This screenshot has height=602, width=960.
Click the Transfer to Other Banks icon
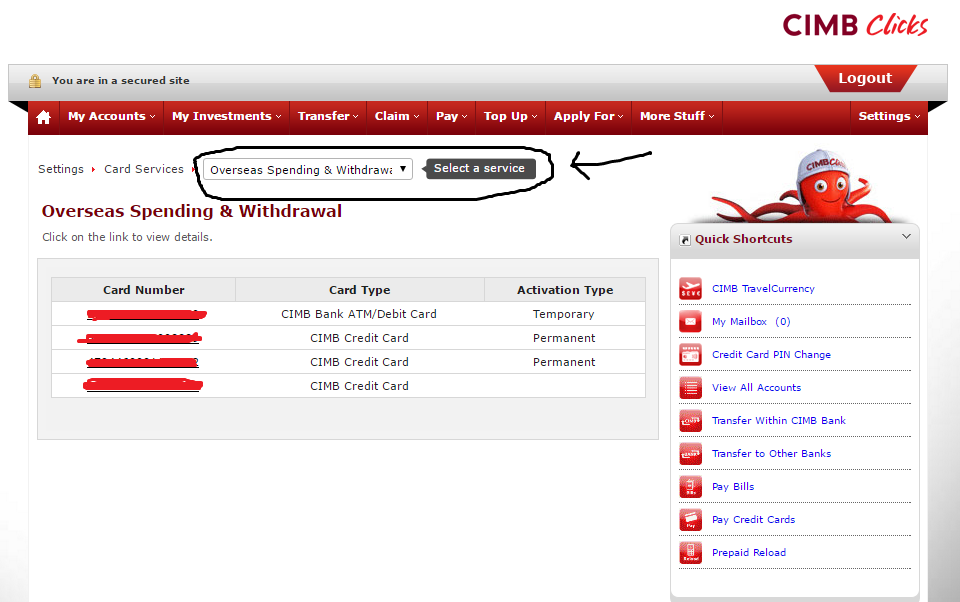tap(691, 454)
